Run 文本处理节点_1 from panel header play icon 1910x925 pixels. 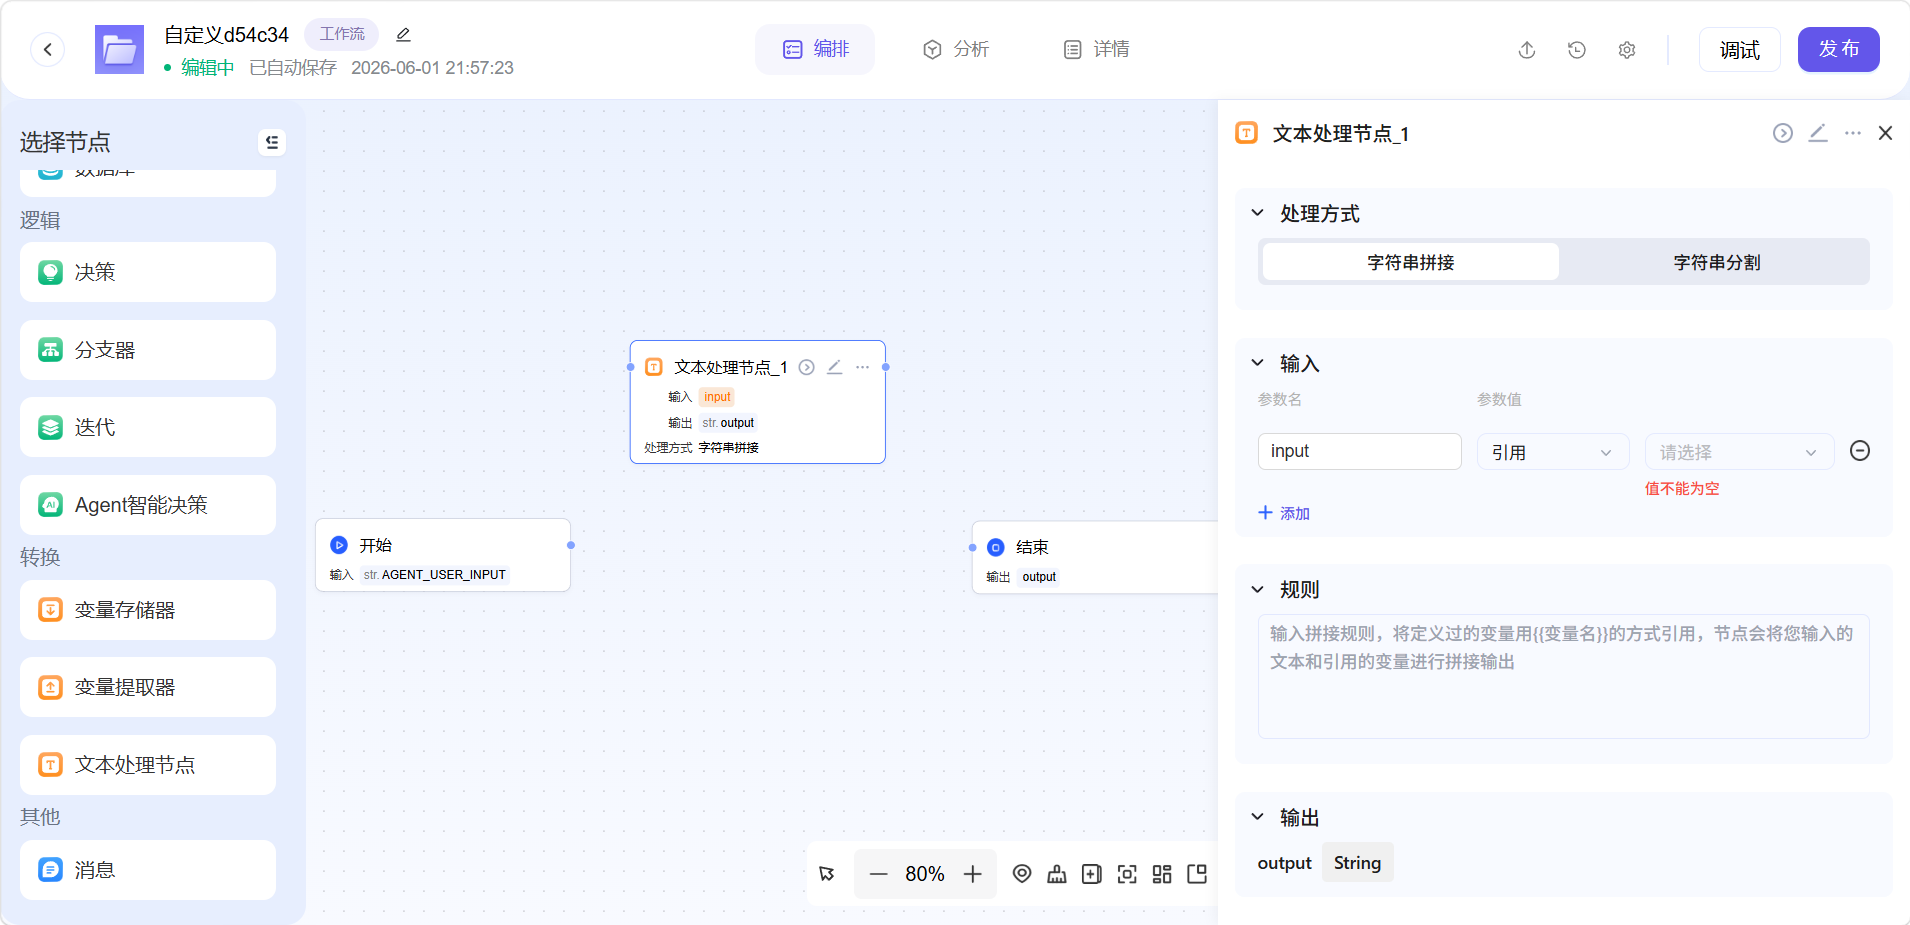[1783, 133]
